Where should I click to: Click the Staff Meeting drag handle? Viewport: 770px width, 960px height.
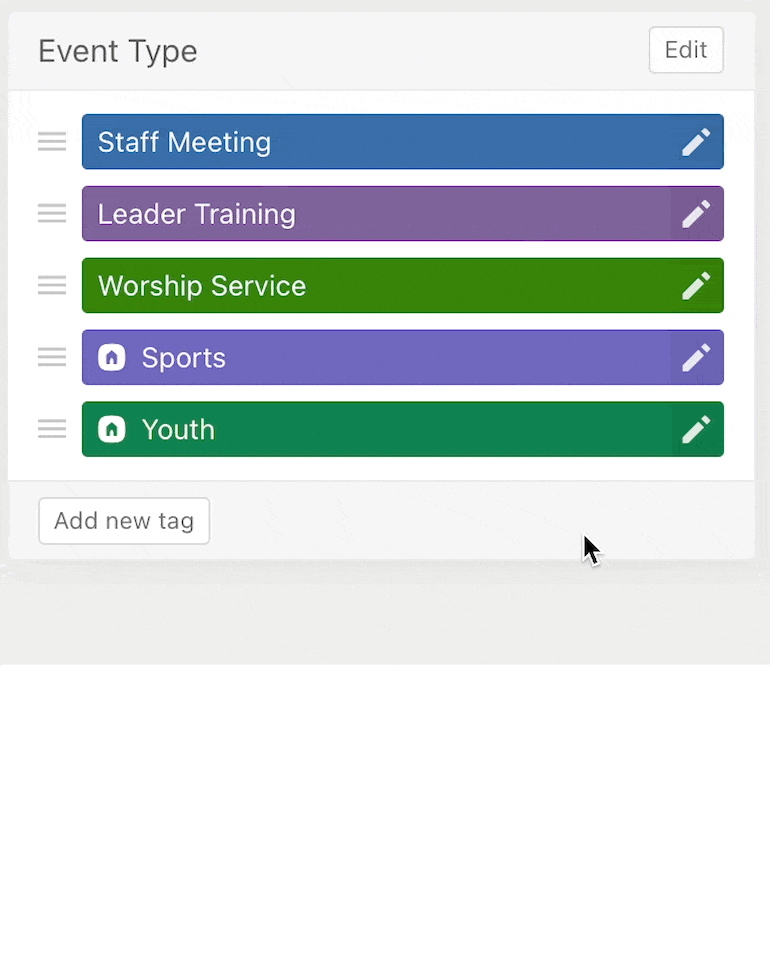pos(52,142)
